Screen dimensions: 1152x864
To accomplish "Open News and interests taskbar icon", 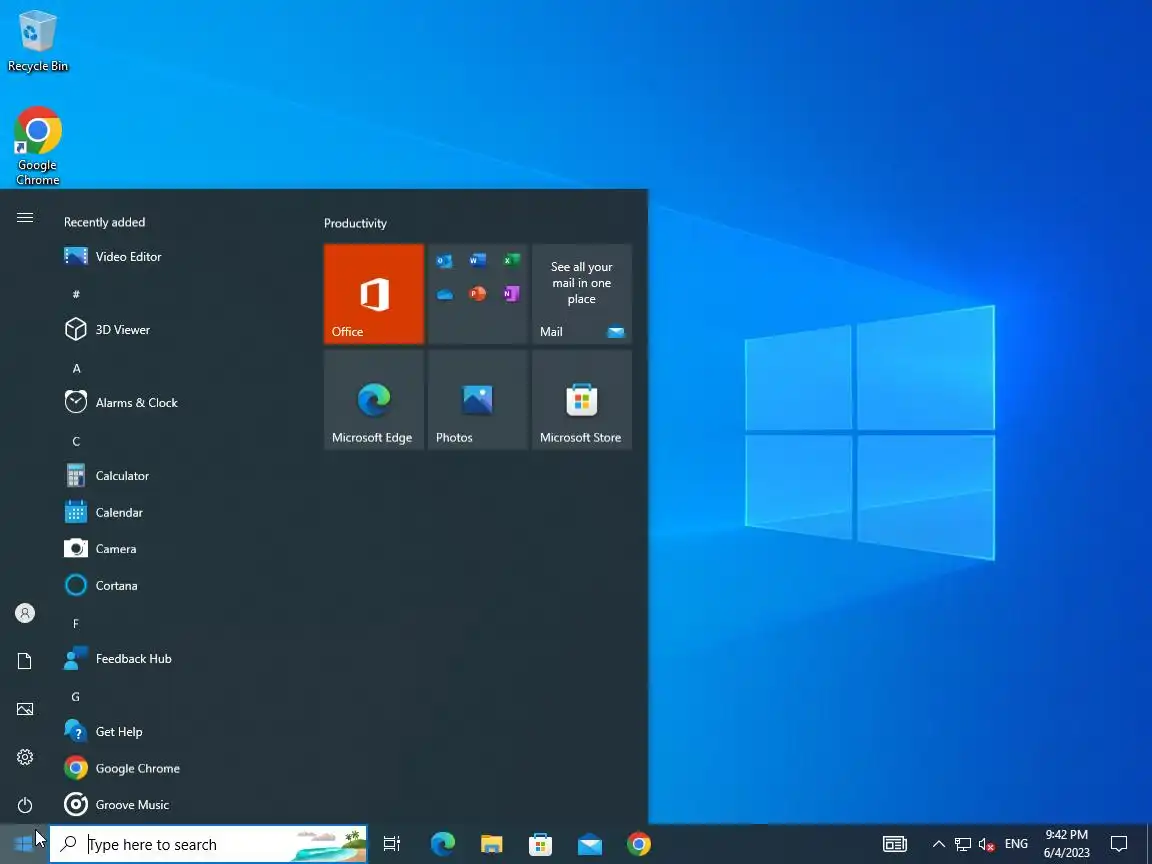I will [895, 844].
